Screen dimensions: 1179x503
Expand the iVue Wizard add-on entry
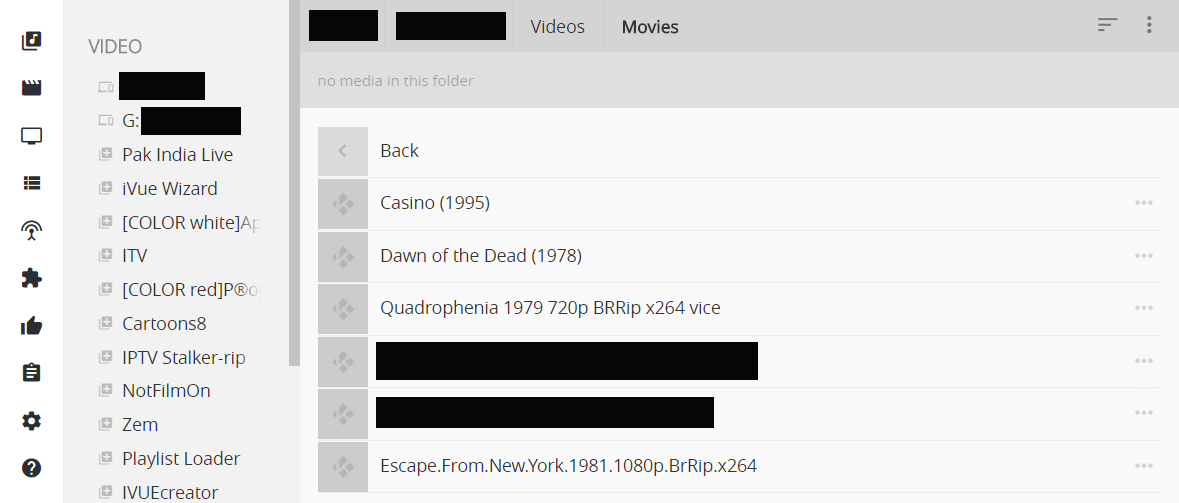coord(169,189)
